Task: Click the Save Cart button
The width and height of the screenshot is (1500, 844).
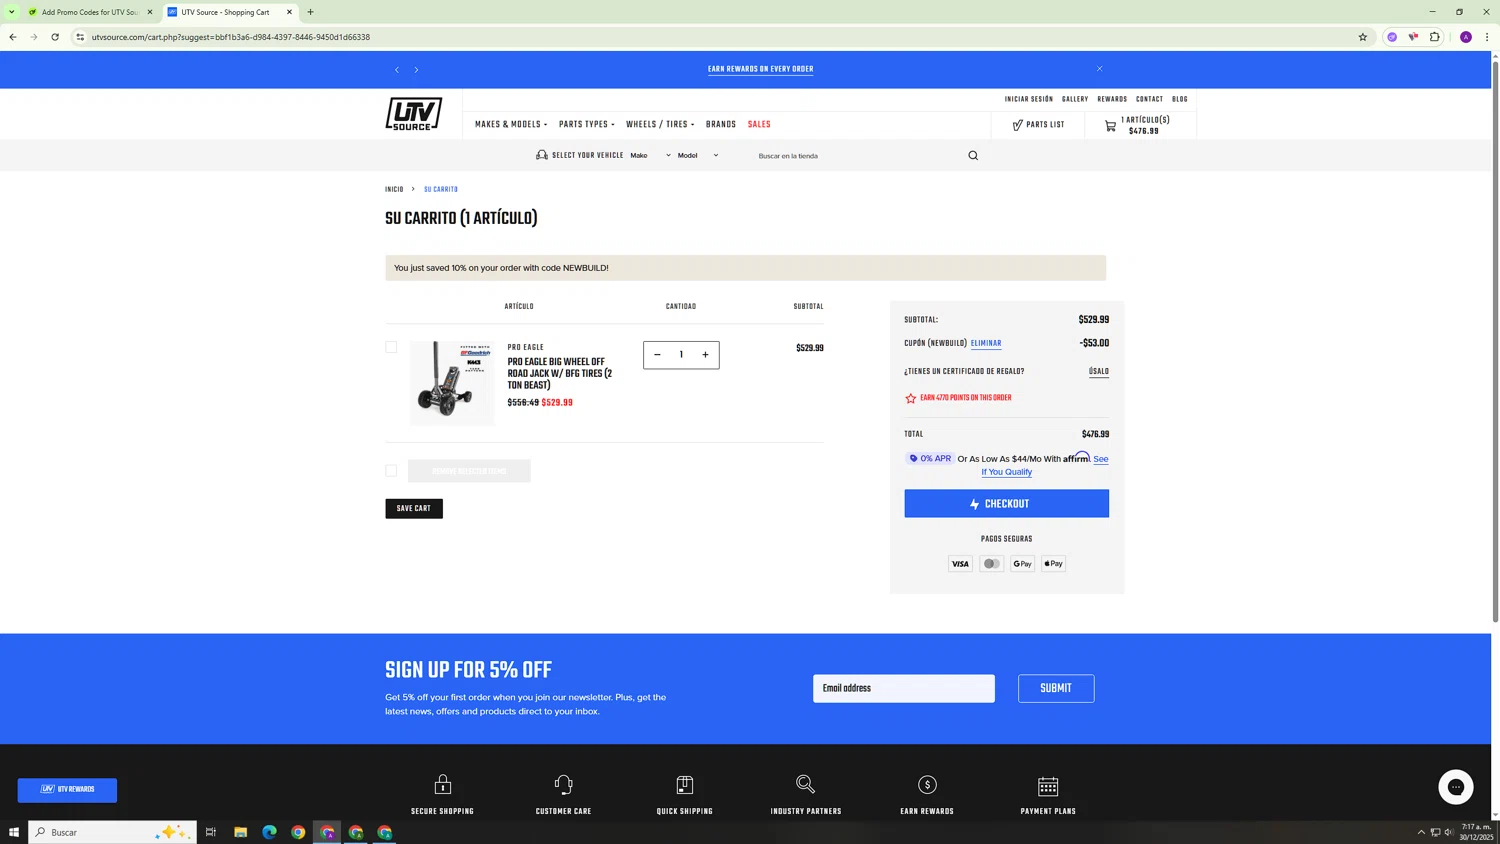Action: [414, 509]
